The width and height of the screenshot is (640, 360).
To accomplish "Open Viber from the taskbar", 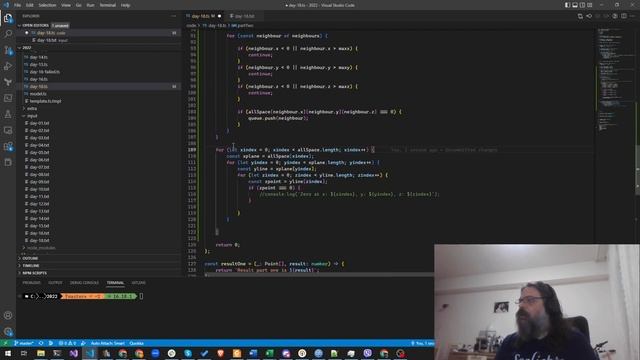I will 367,353.
